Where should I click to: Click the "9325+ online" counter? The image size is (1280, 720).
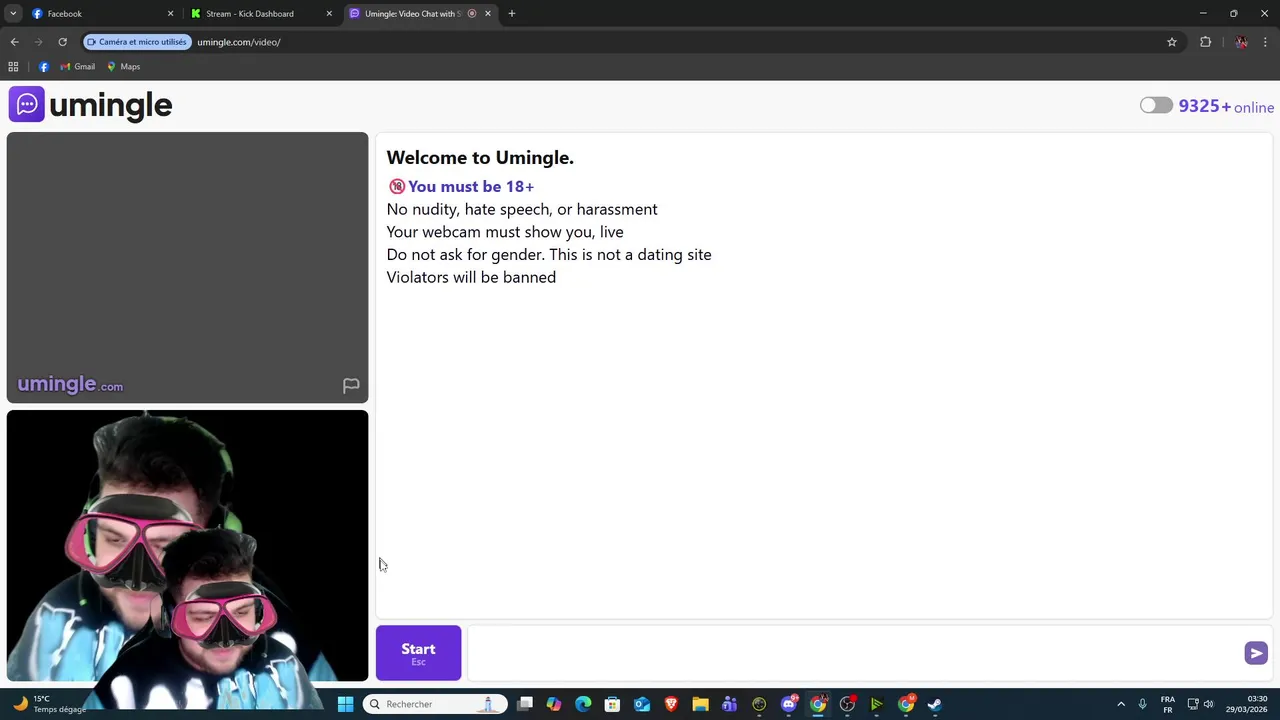[1226, 106]
